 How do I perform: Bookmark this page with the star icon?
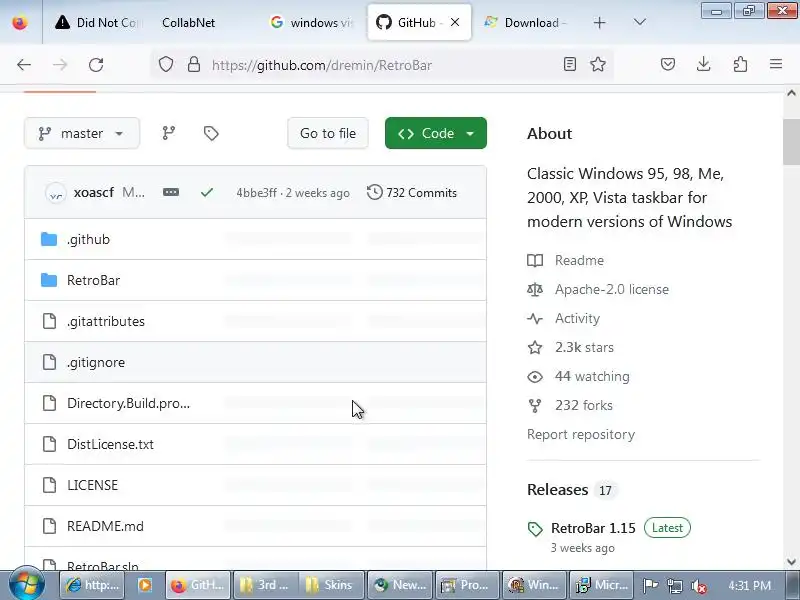pos(598,64)
